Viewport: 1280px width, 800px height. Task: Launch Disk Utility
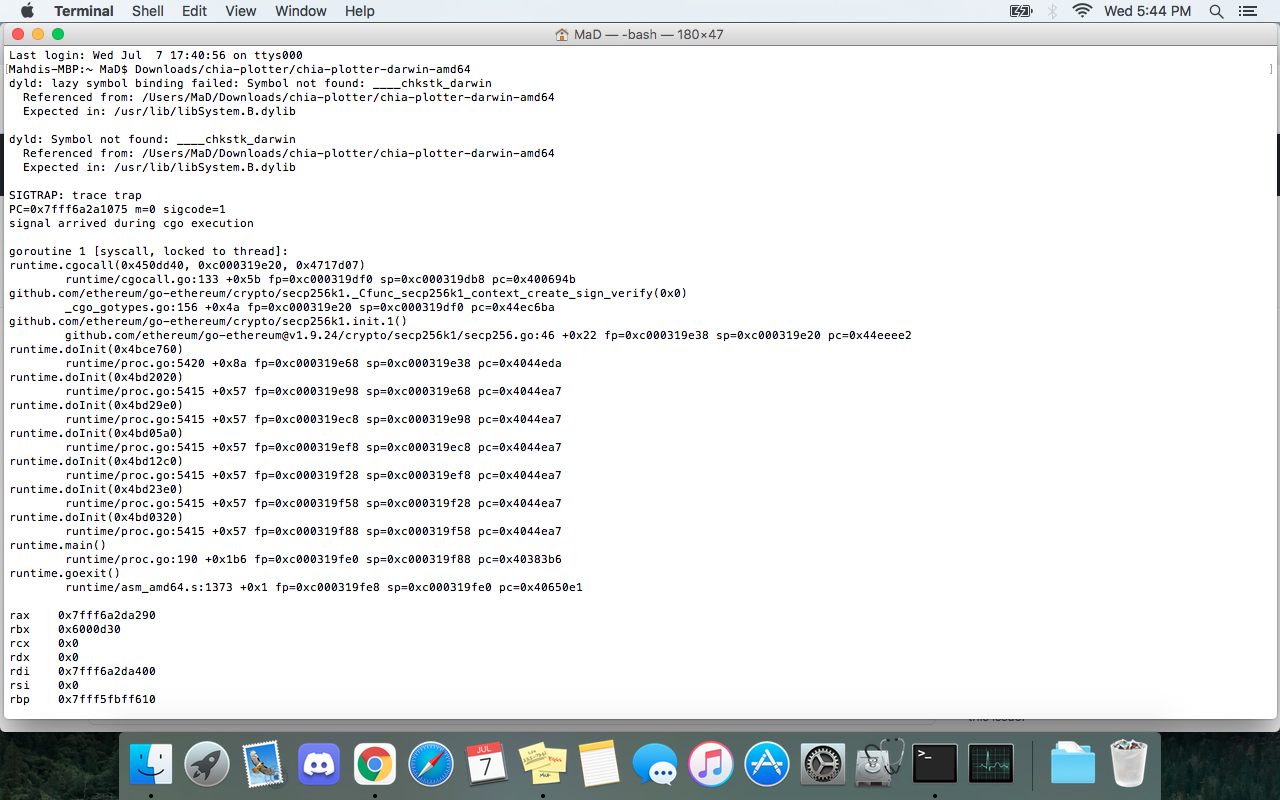click(878, 763)
